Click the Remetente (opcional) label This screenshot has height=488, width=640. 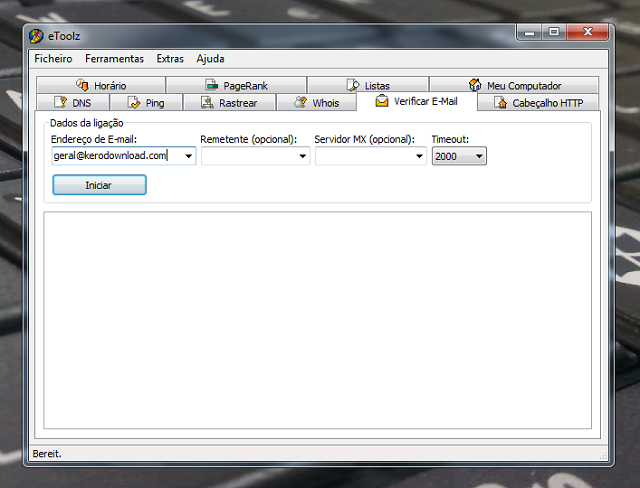tap(249, 139)
